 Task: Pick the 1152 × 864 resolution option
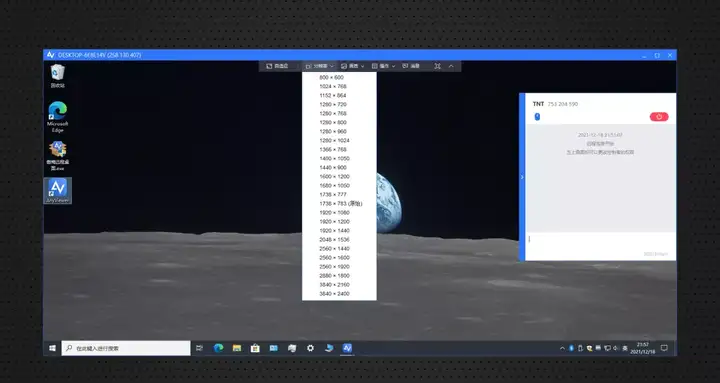point(339,96)
